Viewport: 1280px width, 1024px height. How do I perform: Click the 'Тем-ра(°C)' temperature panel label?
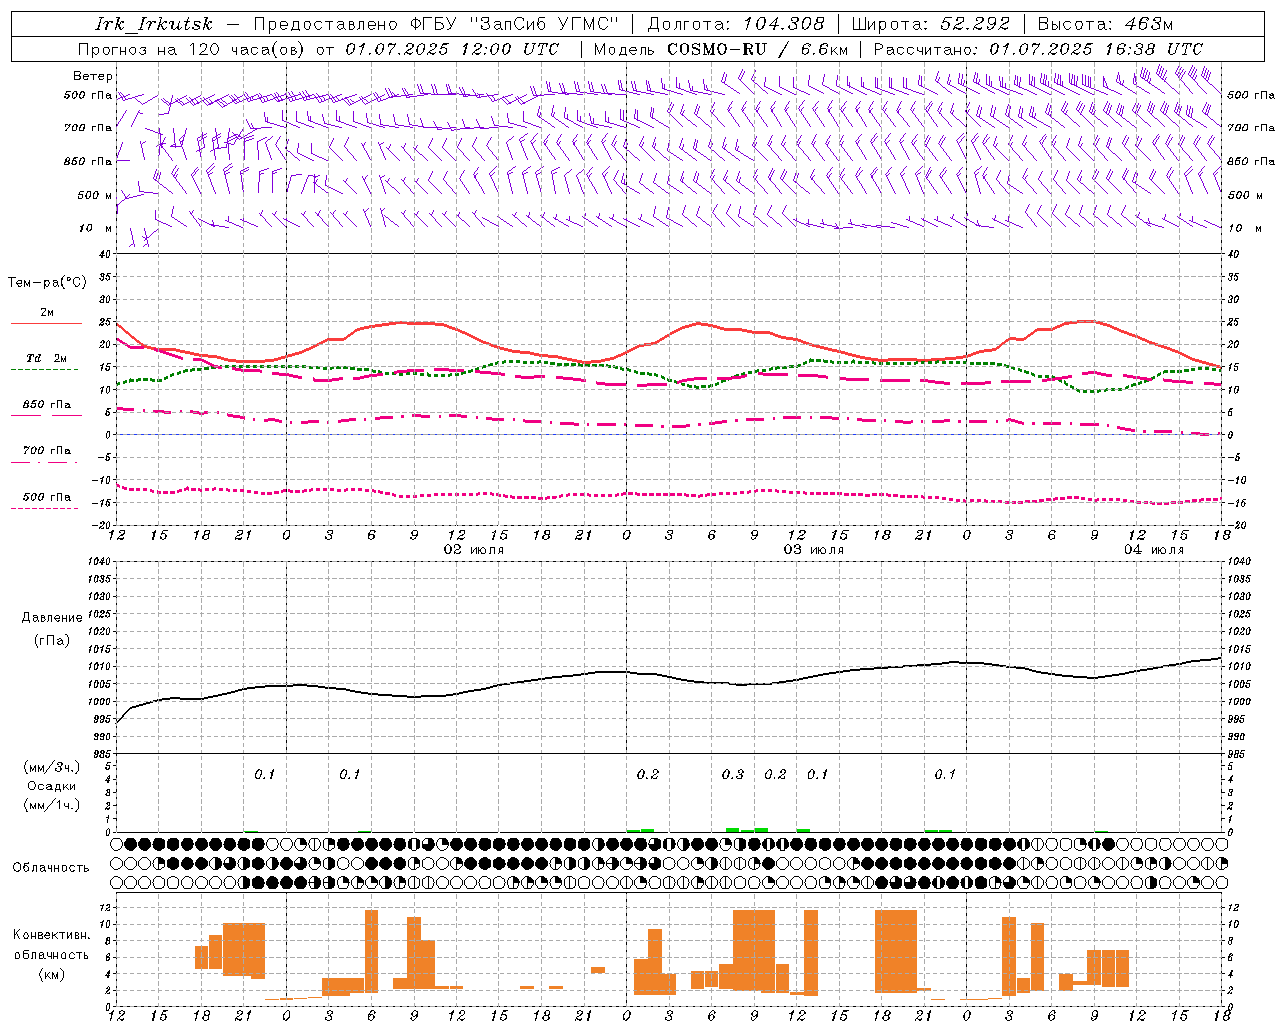coord(48,283)
